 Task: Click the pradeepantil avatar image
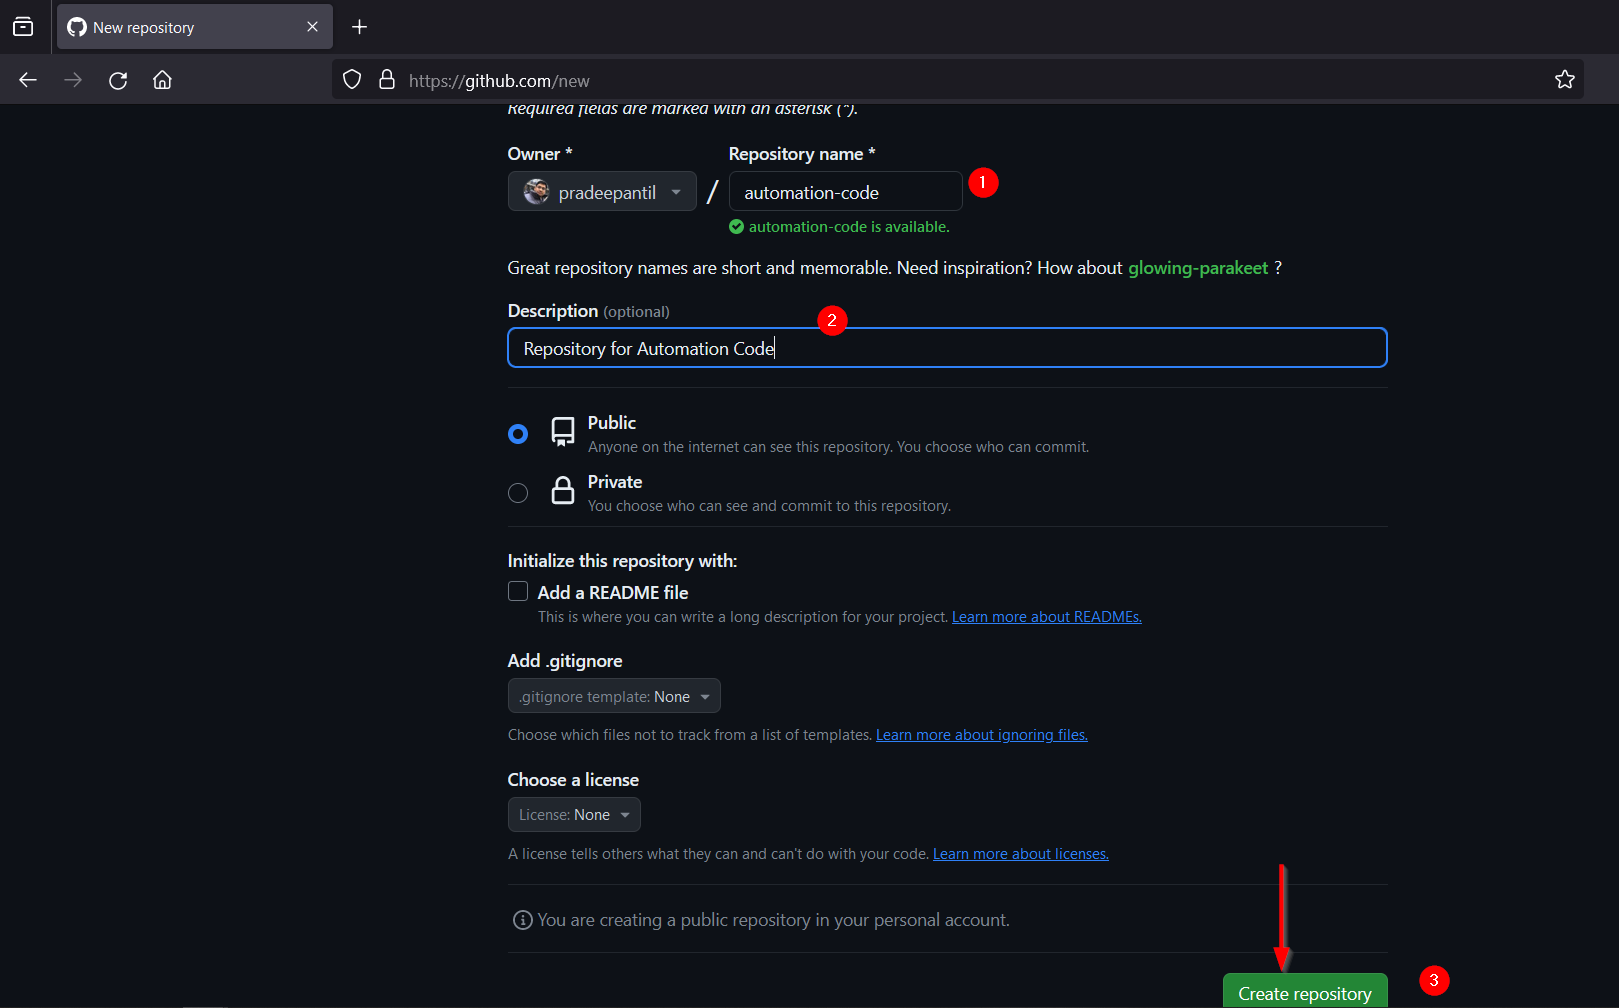coord(537,191)
